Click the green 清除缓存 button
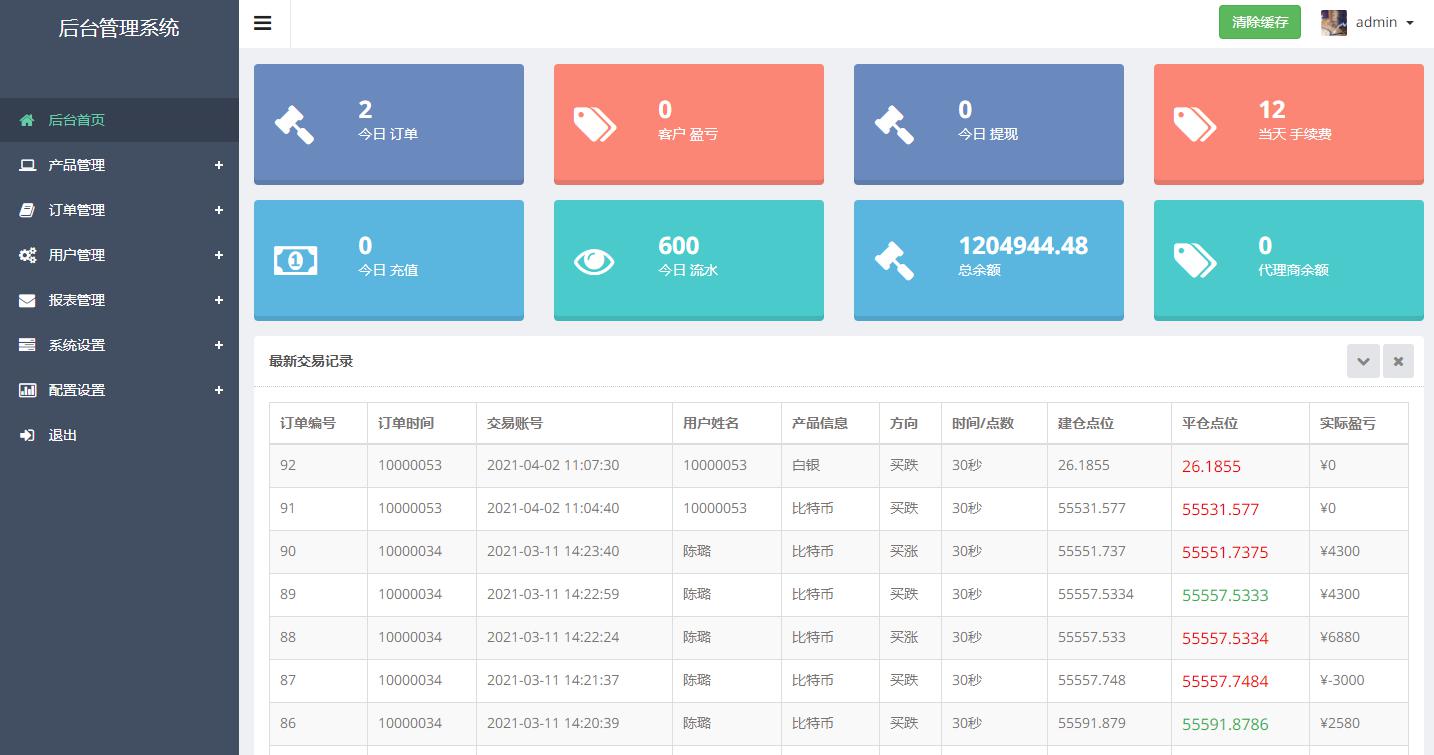 [1259, 22]
